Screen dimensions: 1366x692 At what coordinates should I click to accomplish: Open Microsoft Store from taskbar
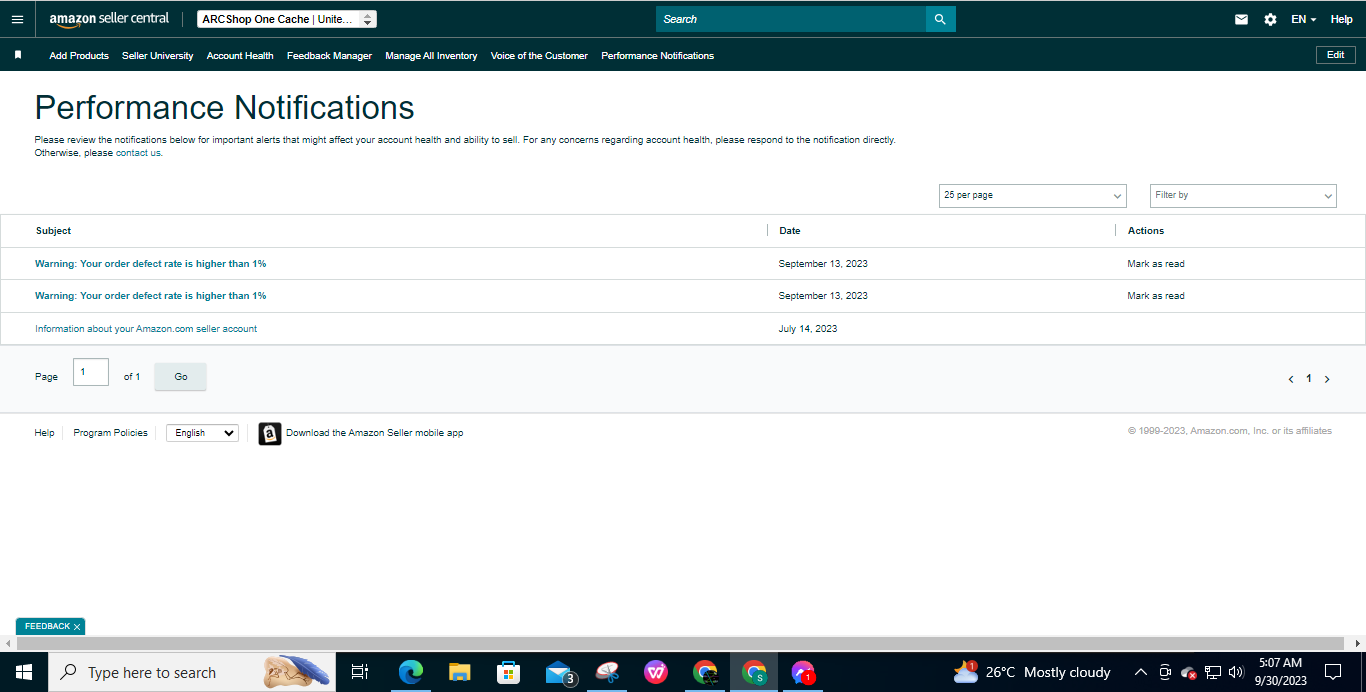[x=508, y=672]
